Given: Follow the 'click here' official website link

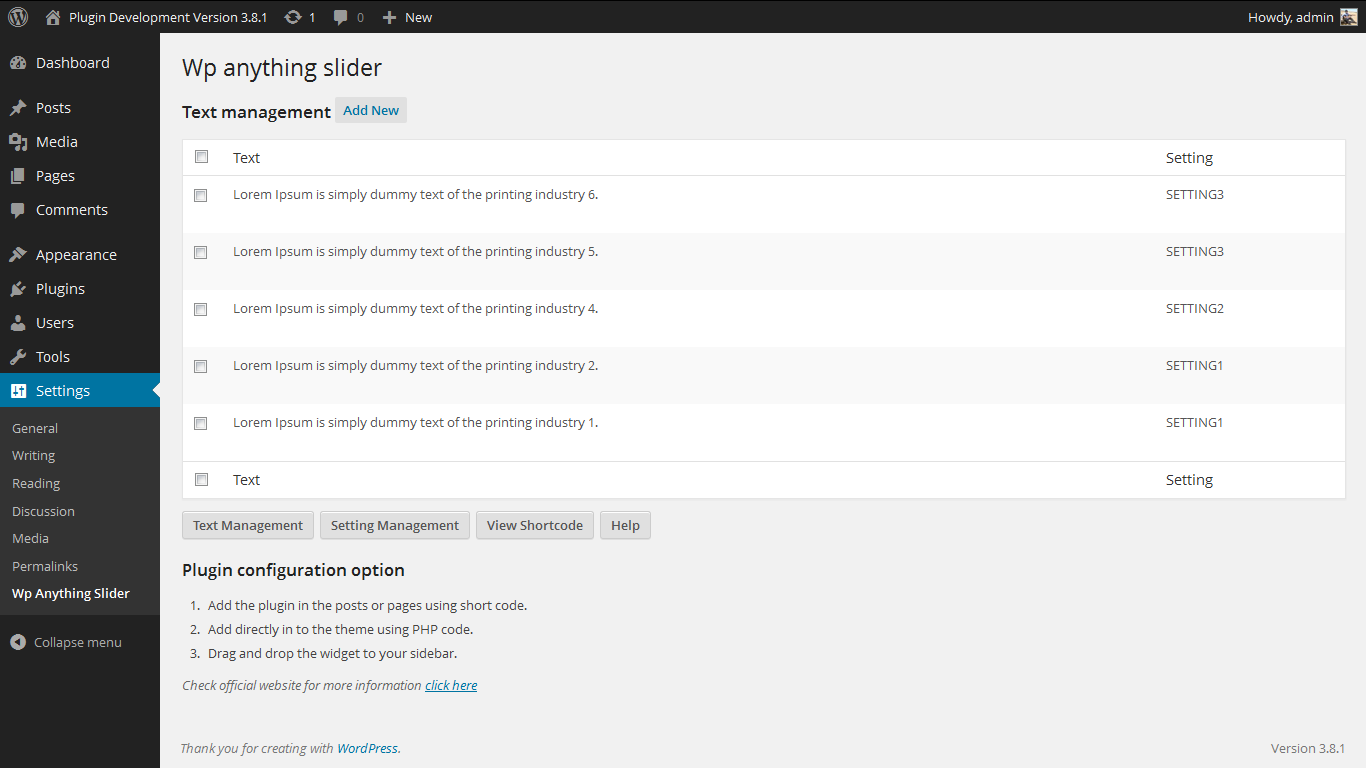Looking at the screenshot, I should point(451,685).
